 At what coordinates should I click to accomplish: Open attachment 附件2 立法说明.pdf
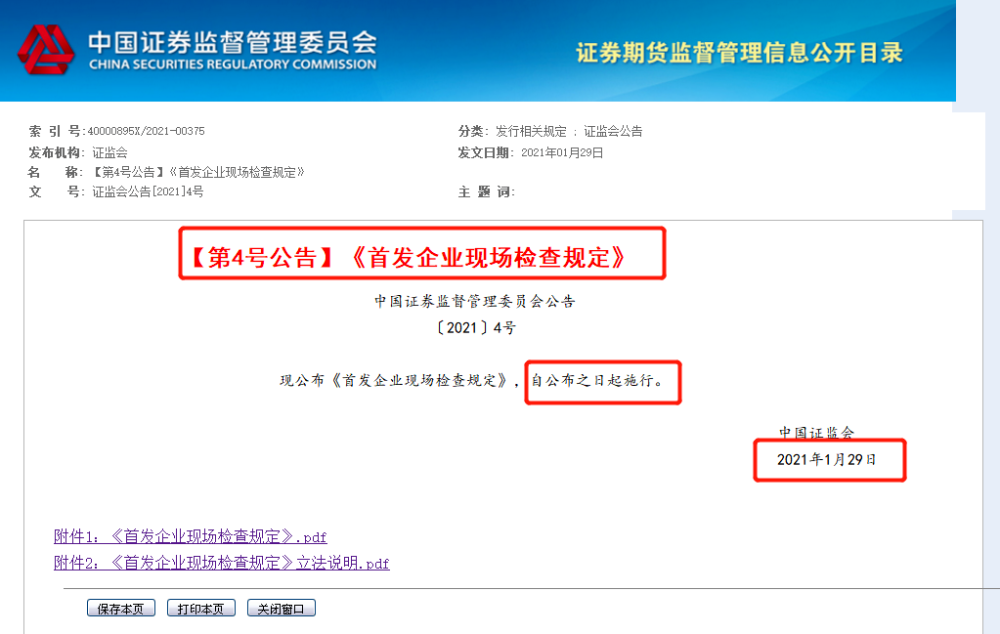click(x=221, y=563)
